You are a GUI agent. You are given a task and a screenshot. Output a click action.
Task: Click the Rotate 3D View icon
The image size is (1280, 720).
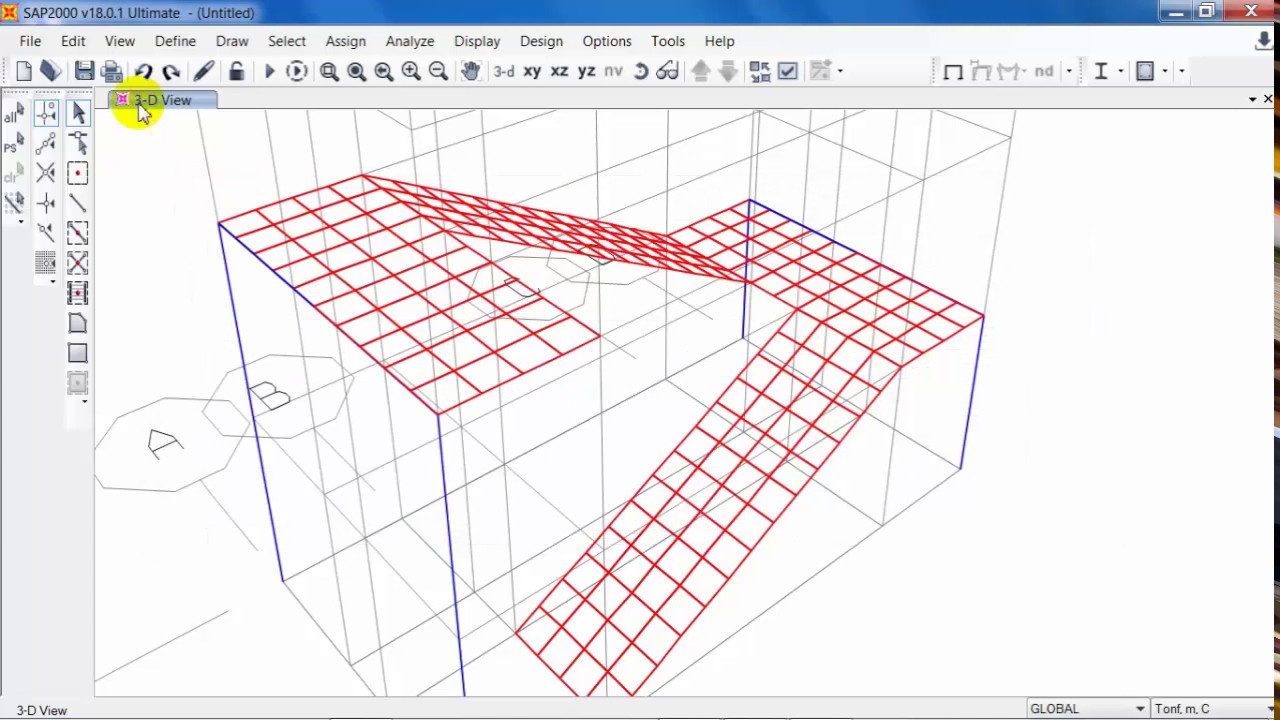pos(641,71)
